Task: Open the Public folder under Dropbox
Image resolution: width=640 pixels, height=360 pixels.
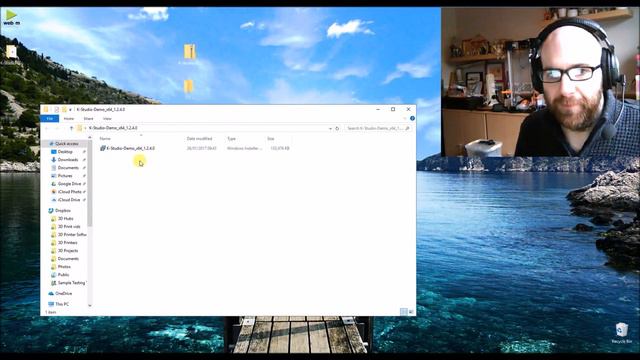Action: 63,275
